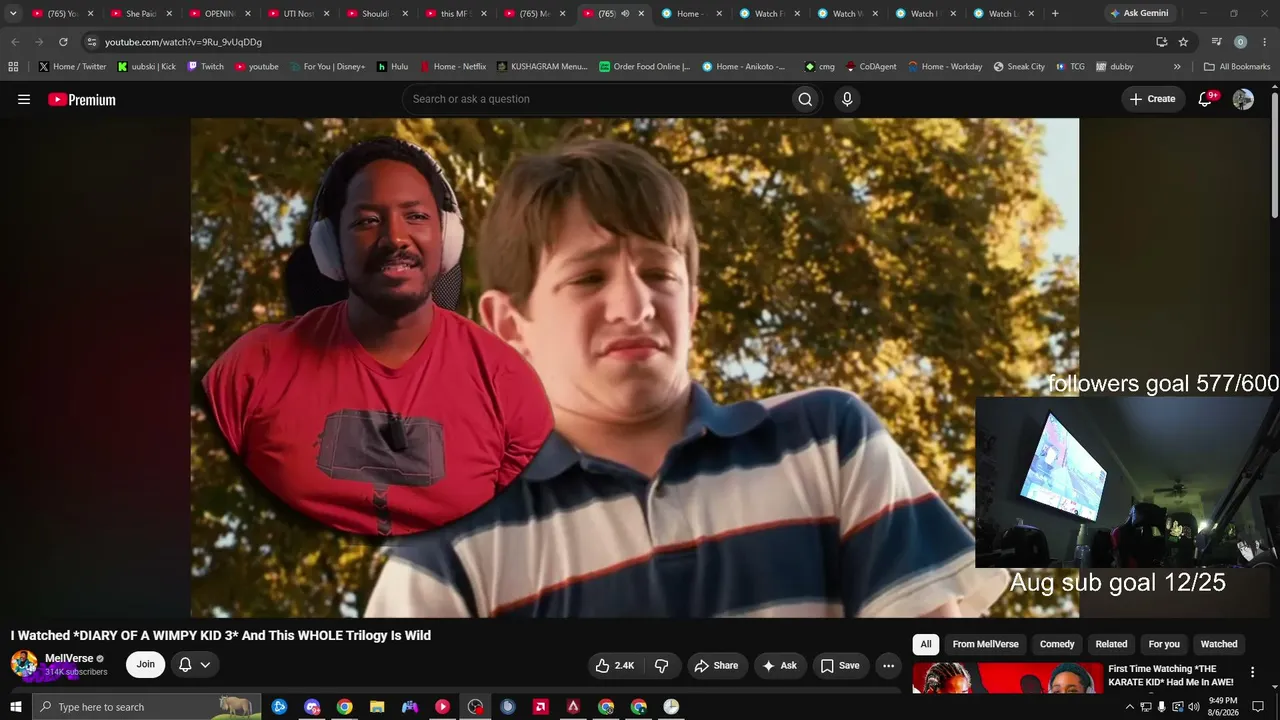Select the All filter chip
The image size is (1280, 720).
click(926, 644)
